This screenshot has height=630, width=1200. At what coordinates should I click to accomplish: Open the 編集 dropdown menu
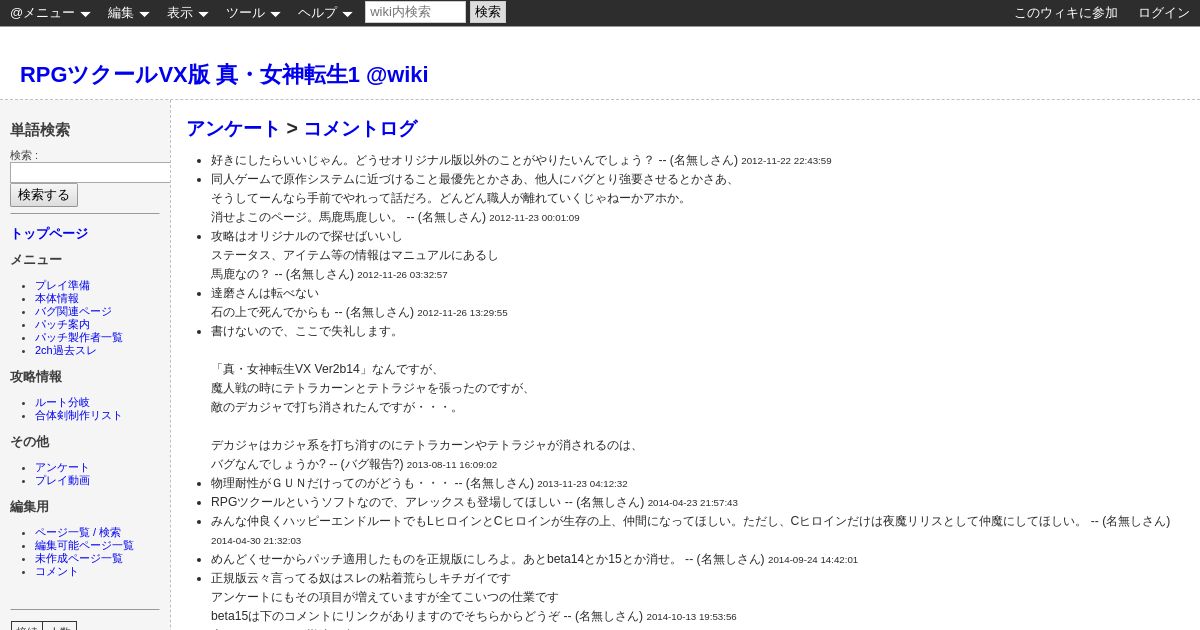pyautogui.click(x=128, y=13)
